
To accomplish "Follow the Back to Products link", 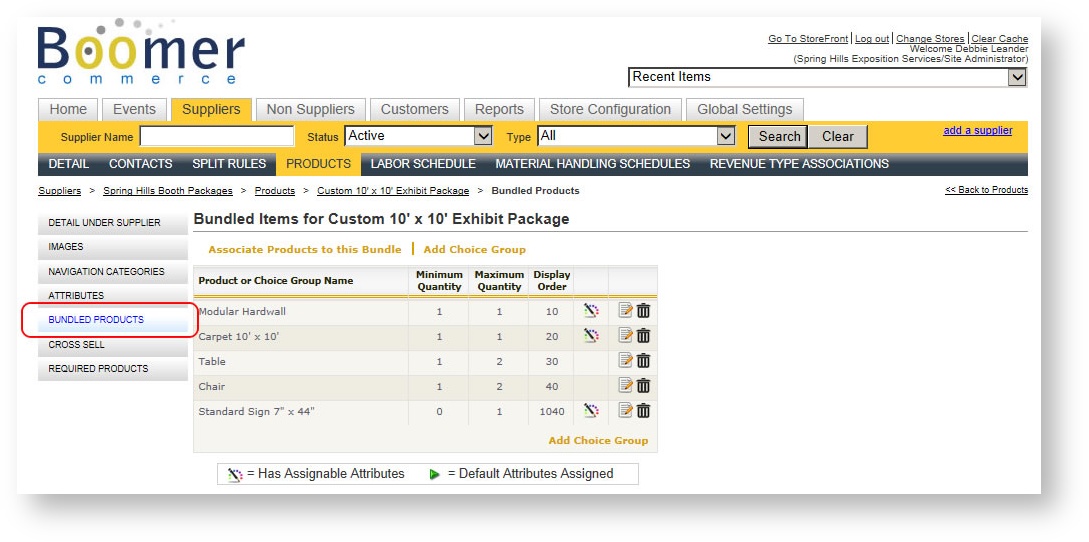I will coord(986,190).
